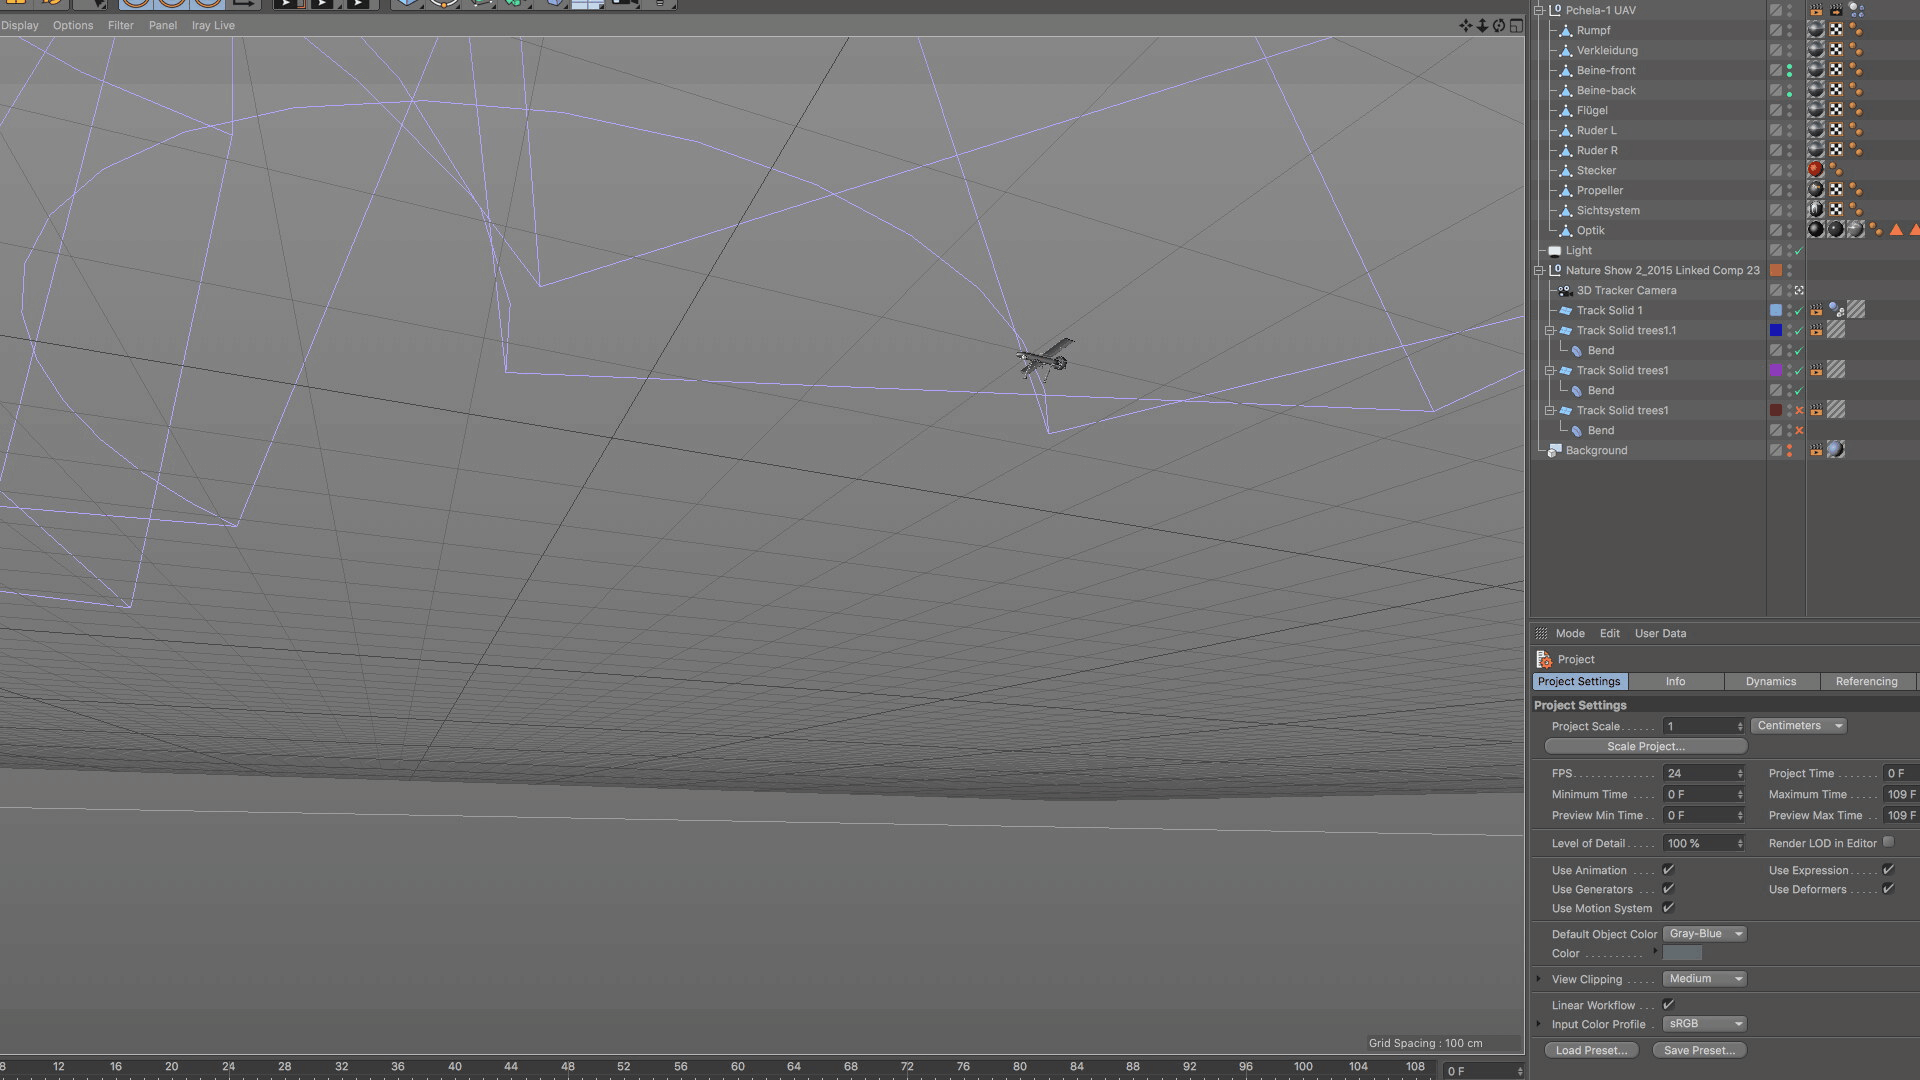Click the Background object icon in the tree
The image size is (1920, 1080).
tap(1554, 451)
